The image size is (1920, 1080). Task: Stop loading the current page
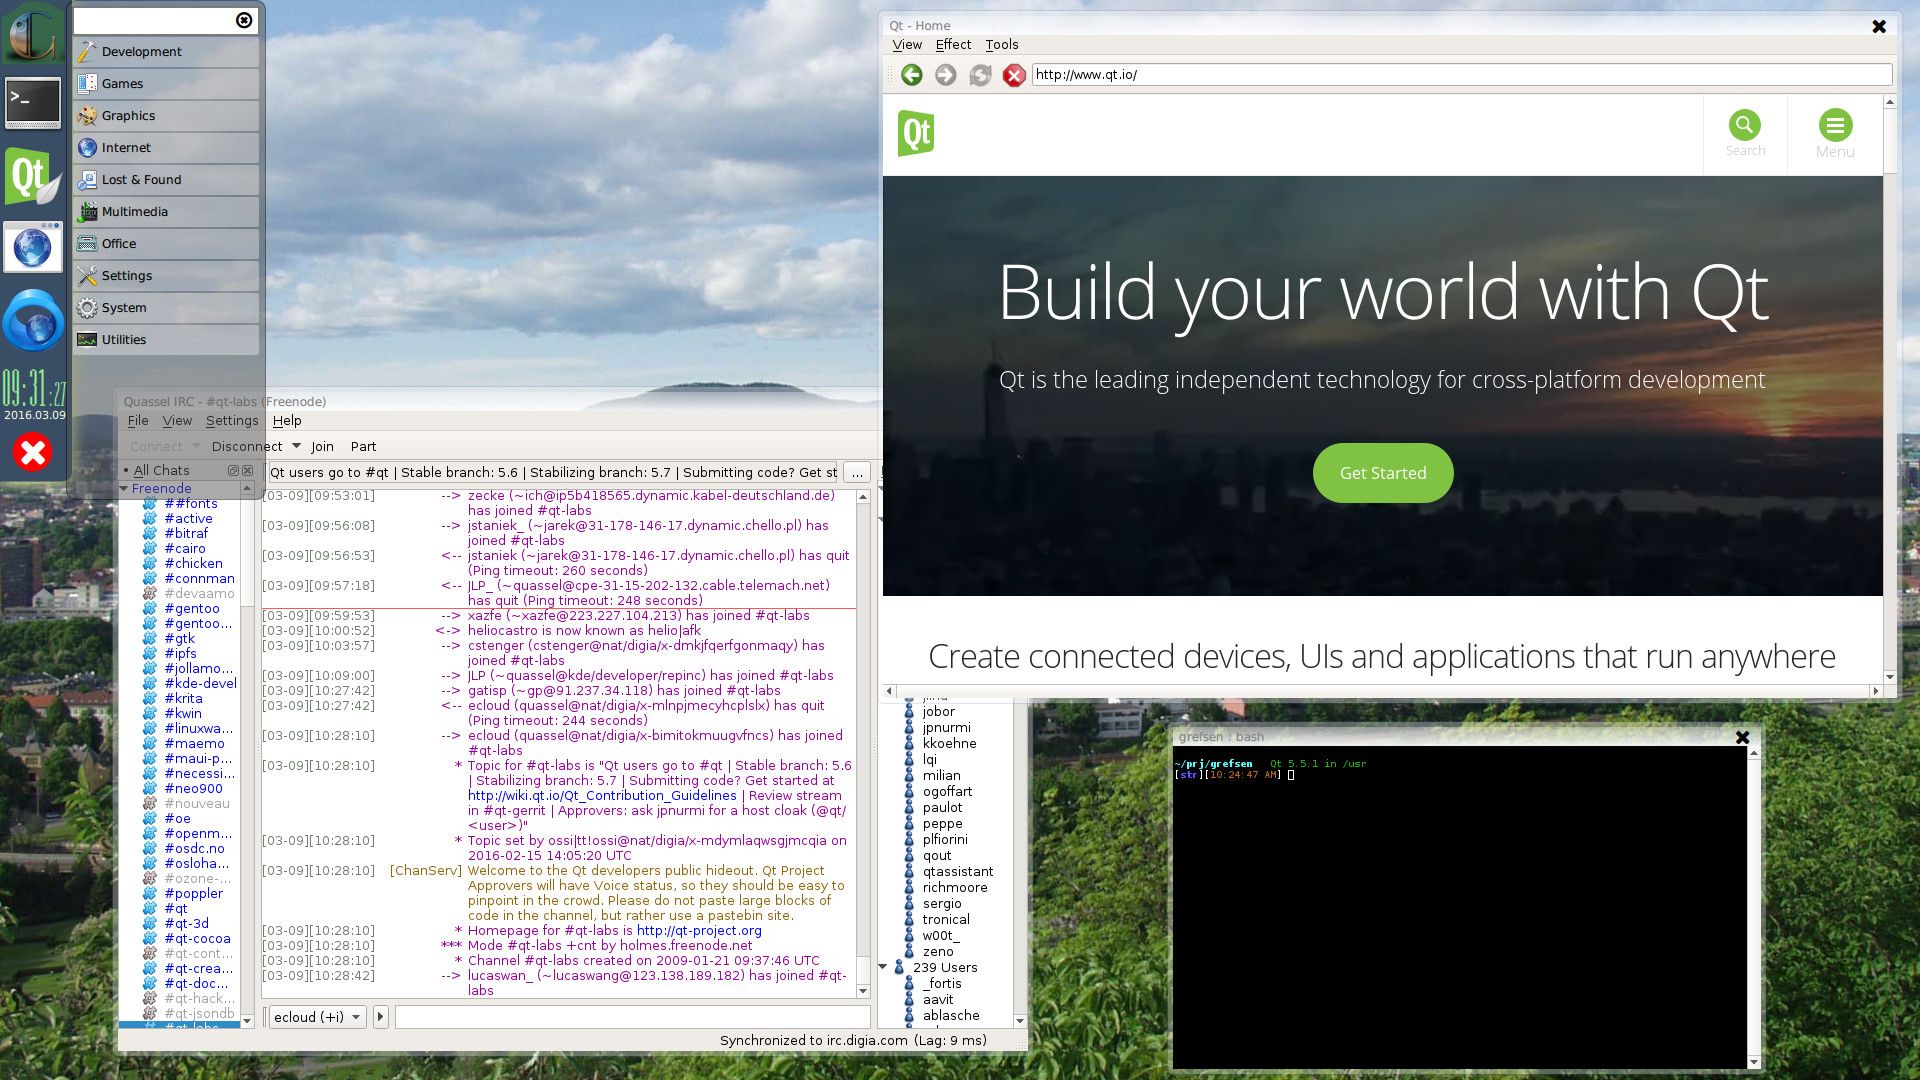[1014, 75]
